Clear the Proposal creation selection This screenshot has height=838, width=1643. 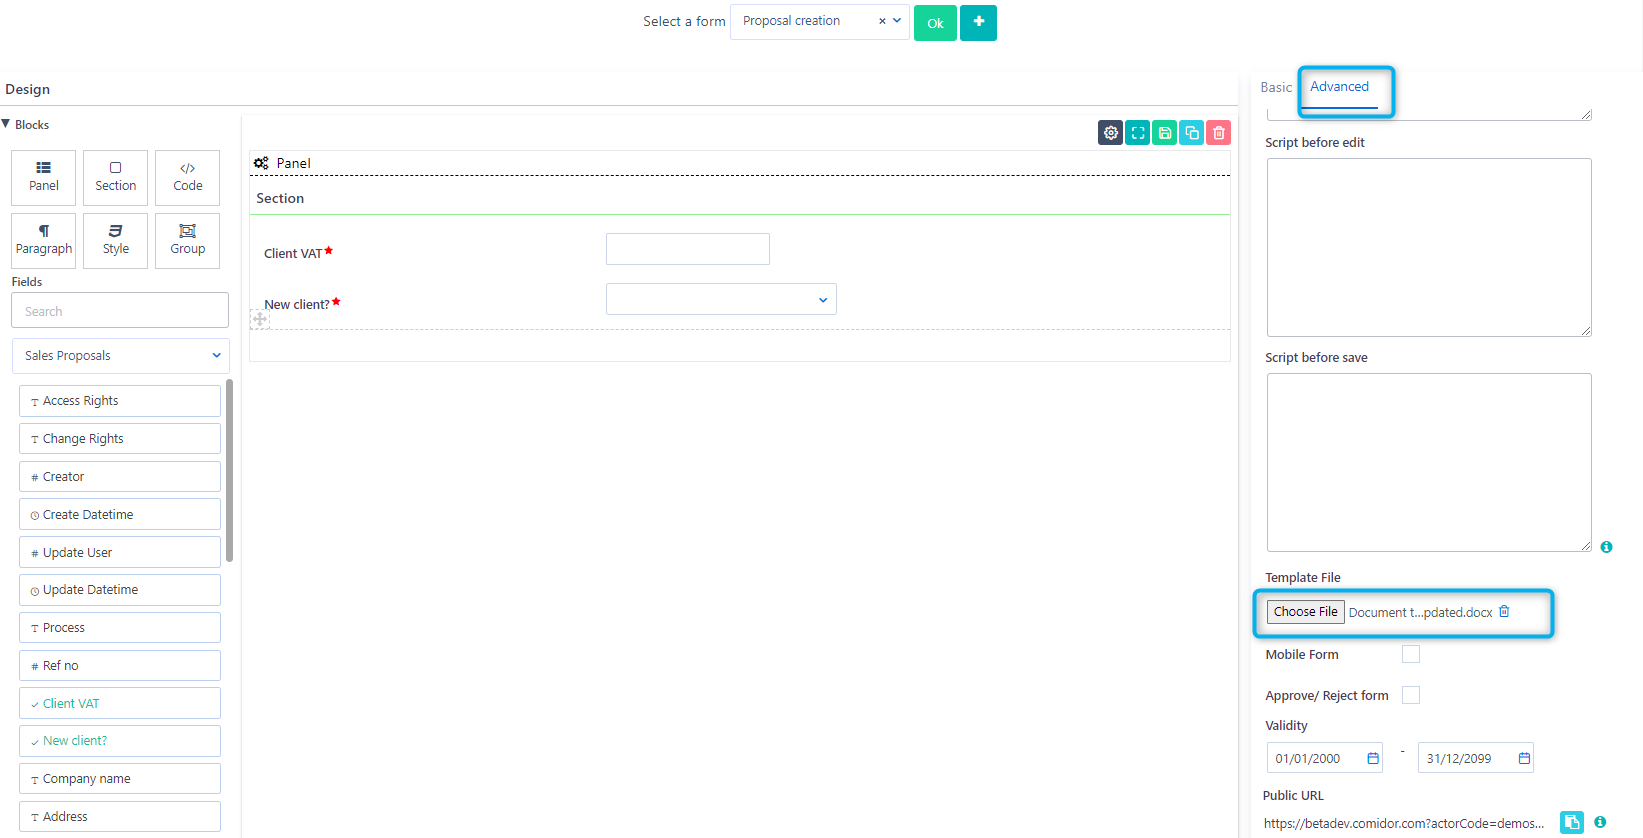(882, 21)
